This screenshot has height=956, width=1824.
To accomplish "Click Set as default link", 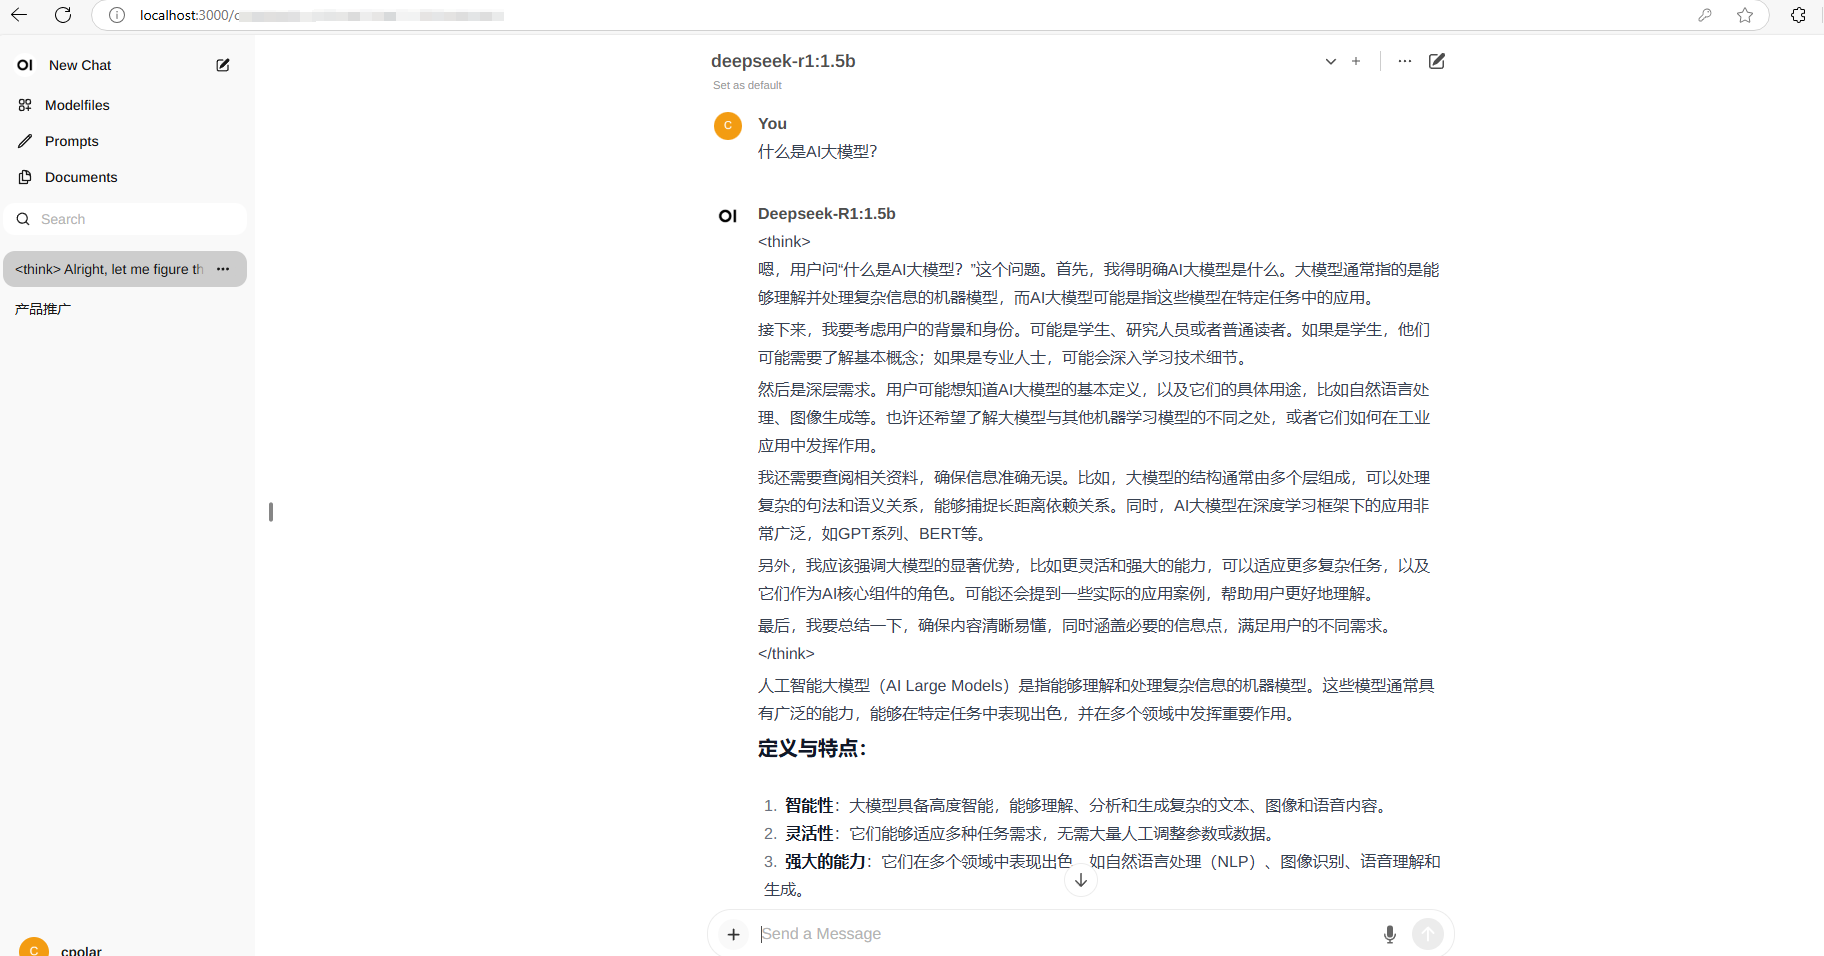I will coord(747,85).
